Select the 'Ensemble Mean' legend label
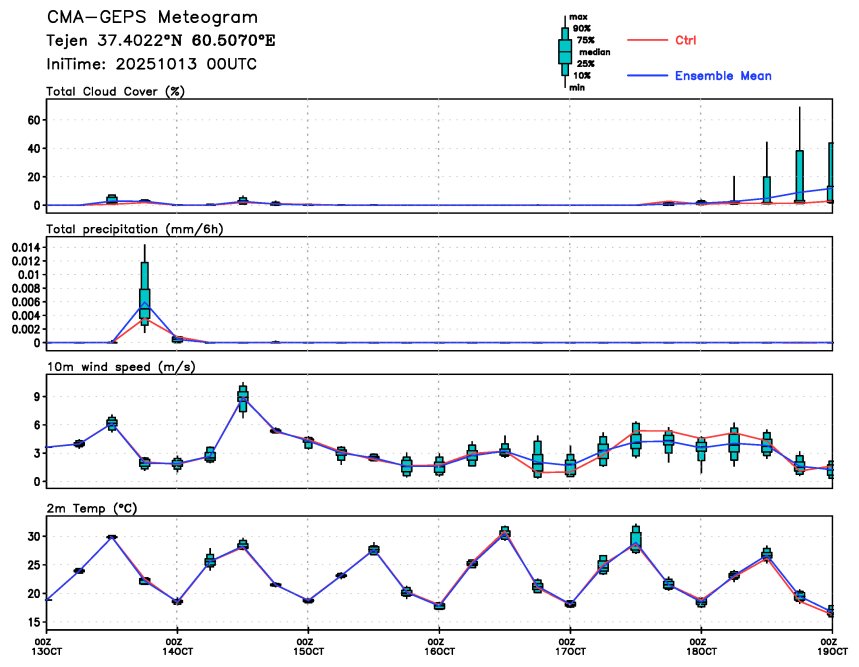859x667 pixels. click(x=722, y=76)
